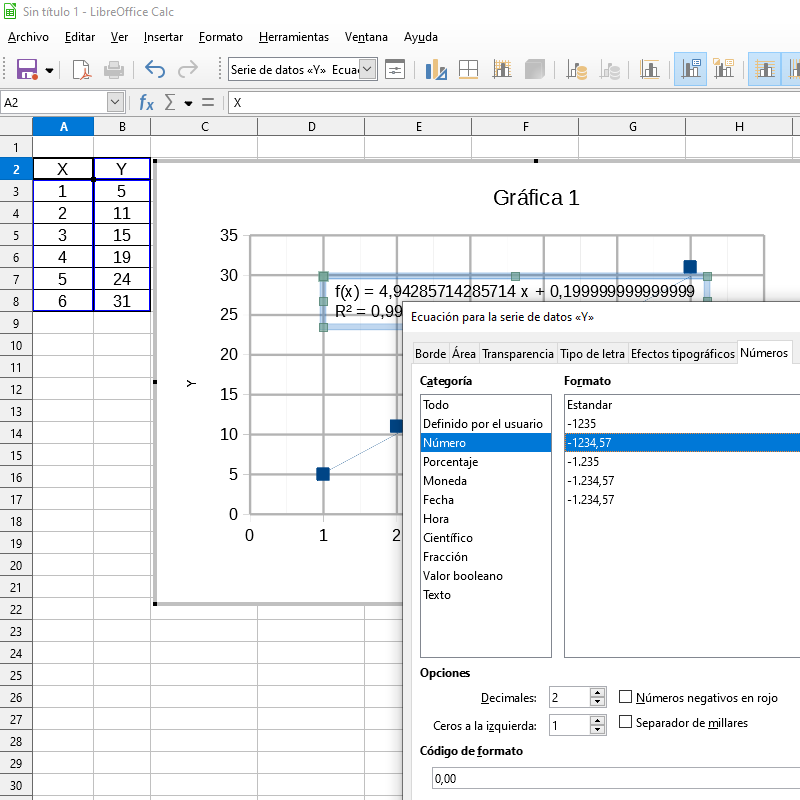Image resolution: width=800 pixels, height=800 pixels.
Task: Select column C header
Action: point(204,127)
